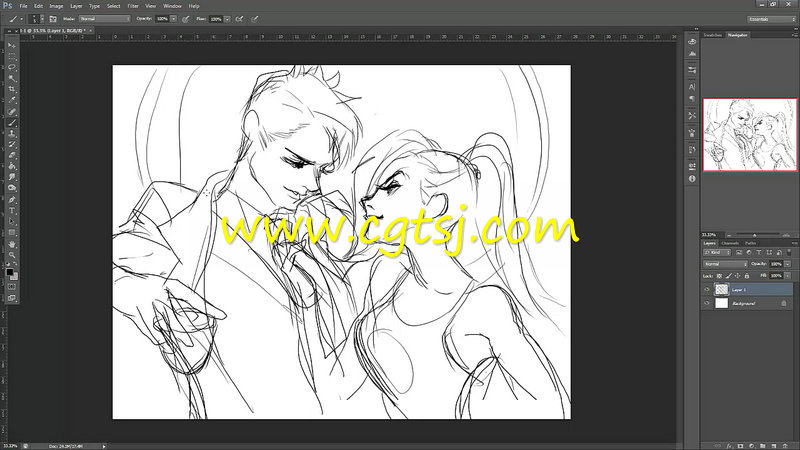
Task: Open the Opacity dropdown arrow in options bar
Action: [173, 19]
